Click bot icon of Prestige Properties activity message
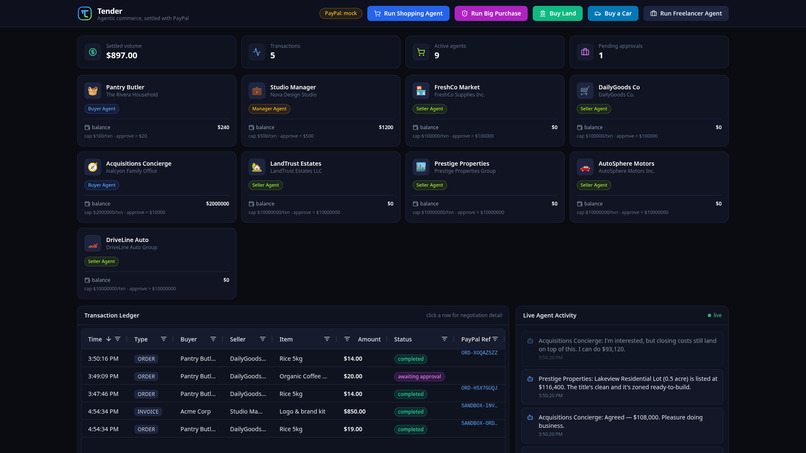 click(530, 379)
